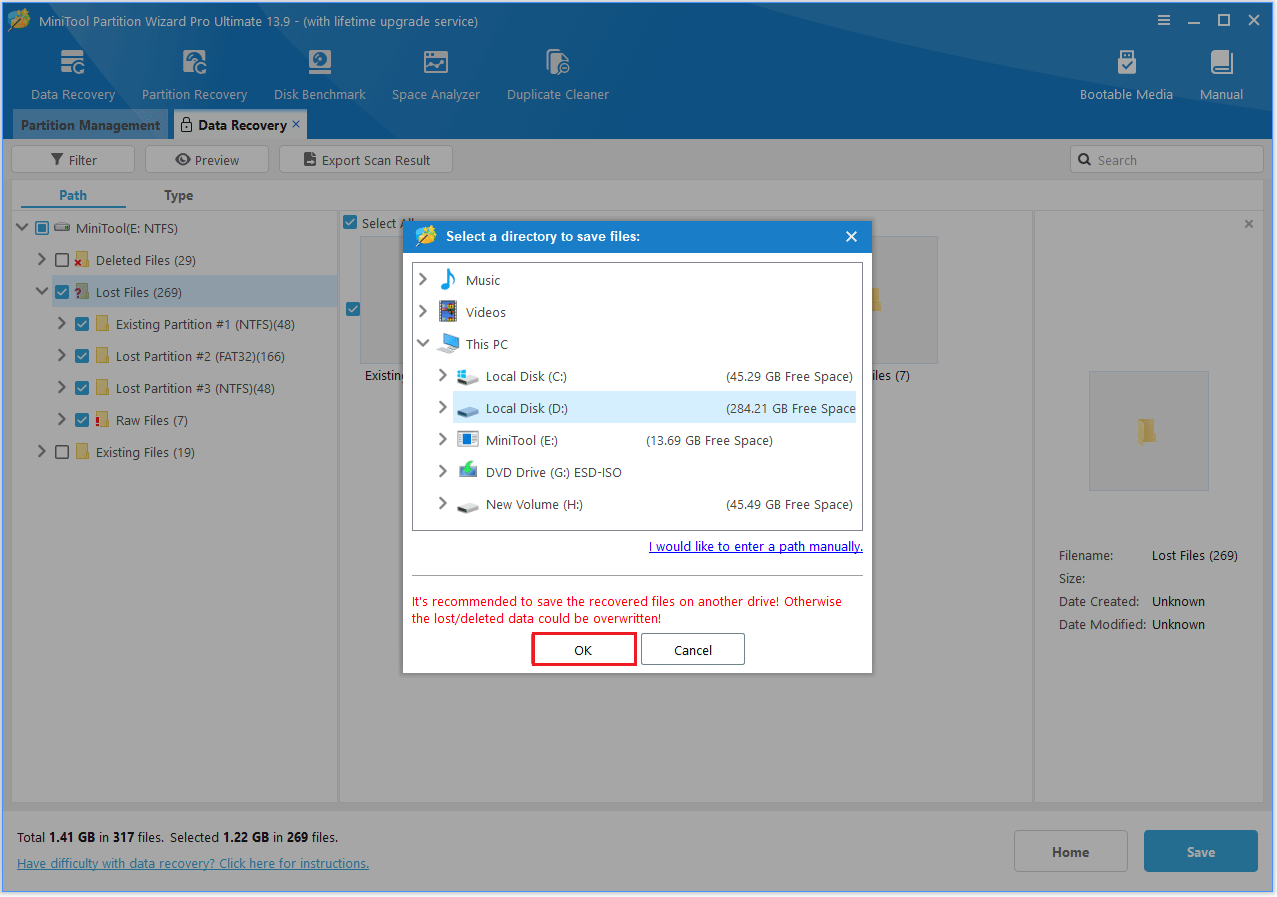Open the Bootable Media builder
This screenshot has width=1277, height=897.
(x=1126, y=75)
